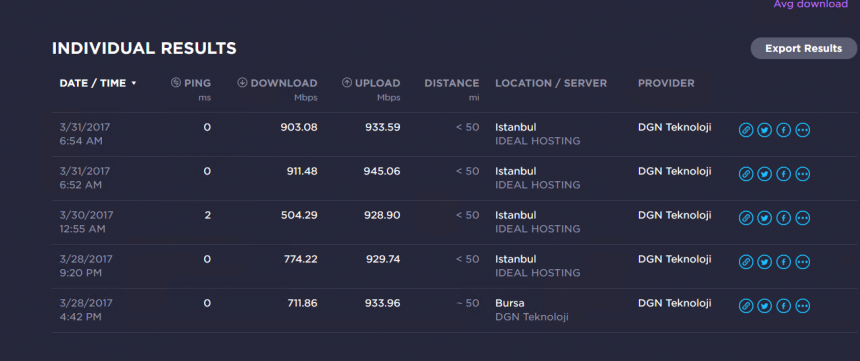Viewport: 860px width, 361px height.
Task: Copy link icon for 6:52 AM result
Action: coord(746,174)
